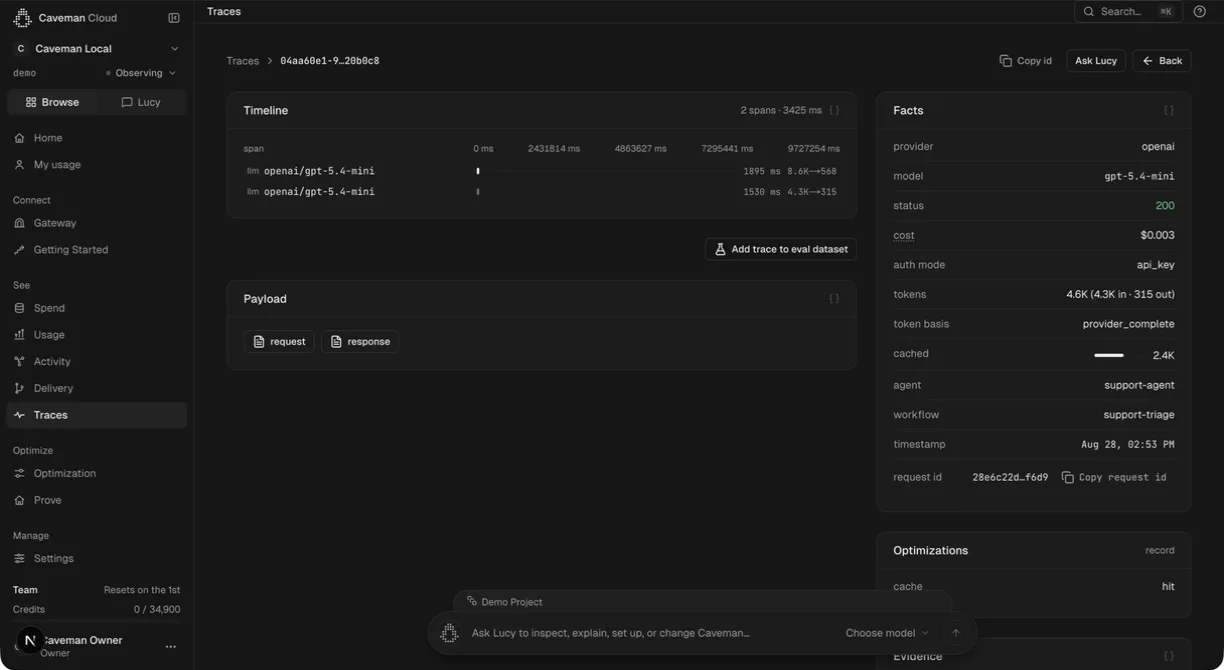Click Add trace to eval dataset
Viewport: 1224px width, 670px height.
[x=781, y=249]
